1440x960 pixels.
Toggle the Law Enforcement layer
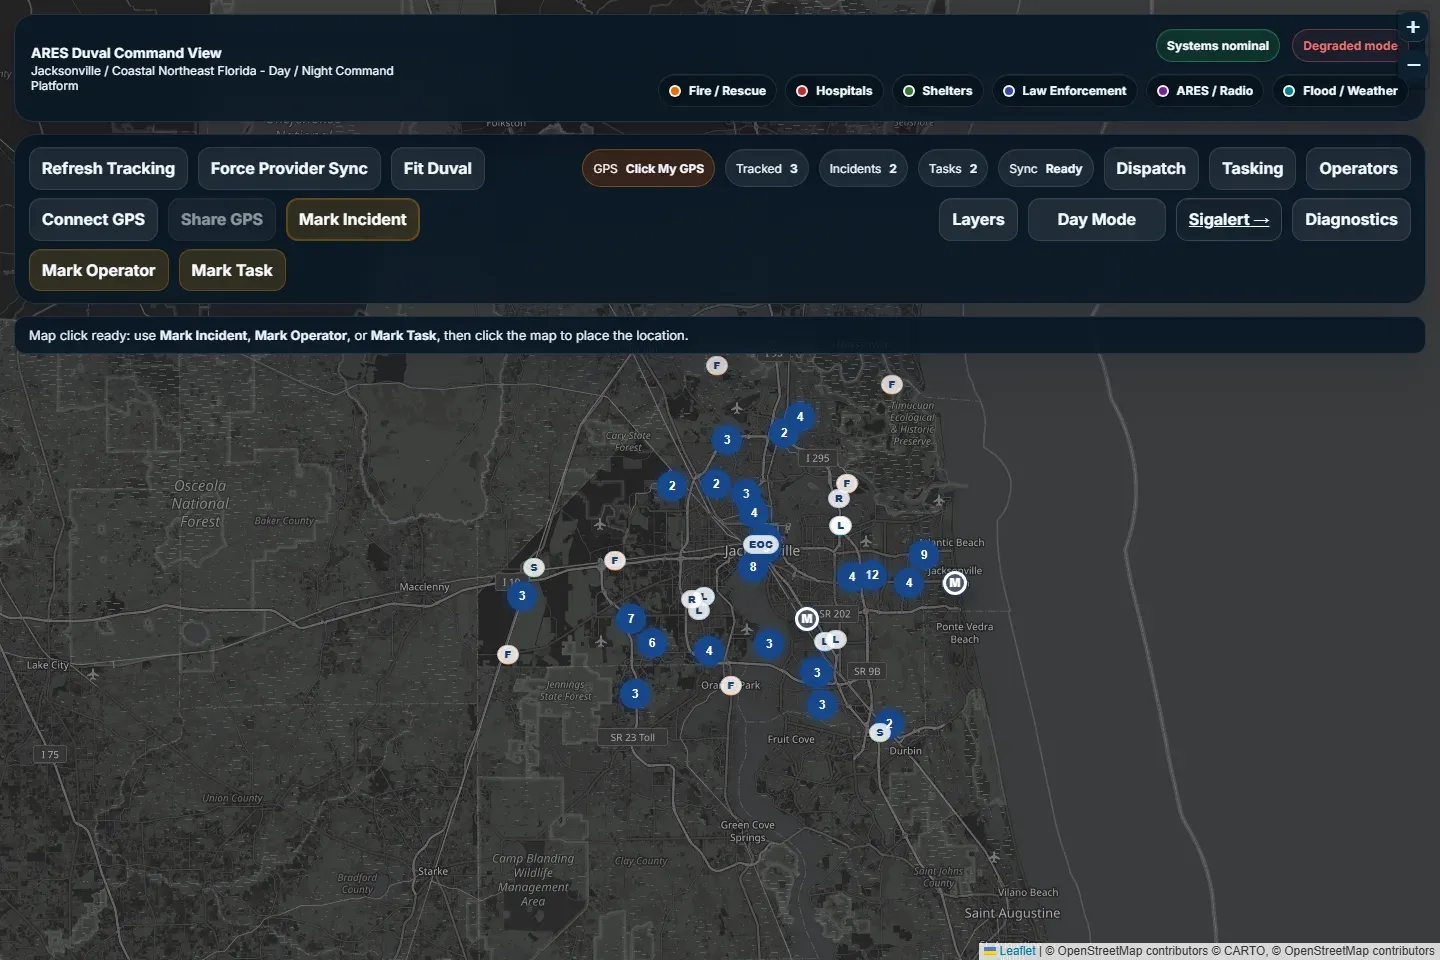coord(1065,91)
